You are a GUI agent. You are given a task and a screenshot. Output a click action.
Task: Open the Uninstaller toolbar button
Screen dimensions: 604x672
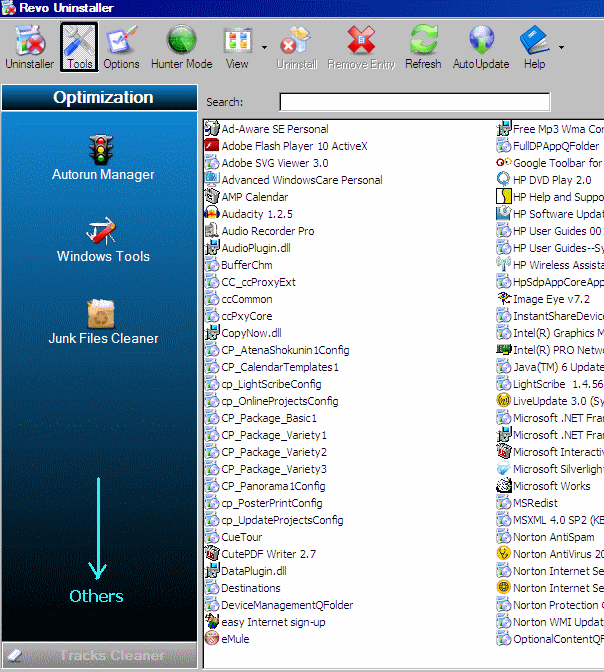(x=30, y=47)
